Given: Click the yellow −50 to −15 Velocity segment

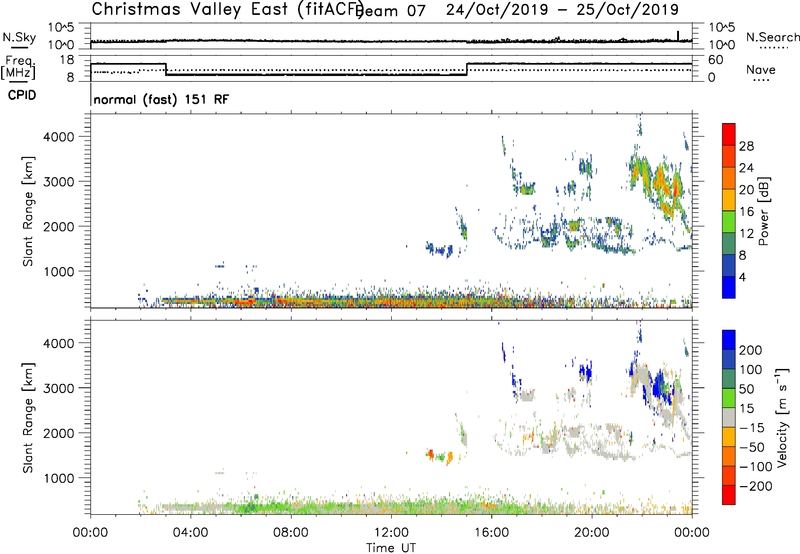Looking at the screenshot, I should (729, 437).
